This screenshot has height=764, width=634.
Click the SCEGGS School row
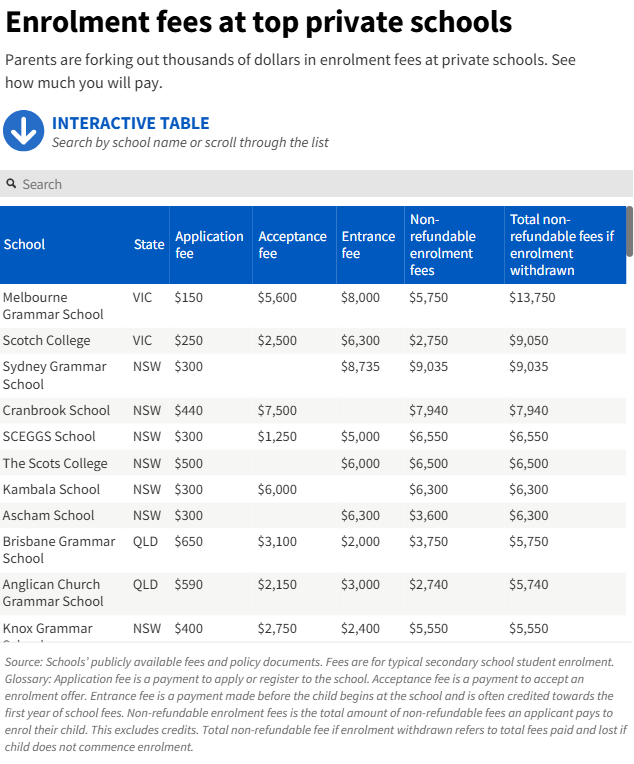(x=49, y=437)
